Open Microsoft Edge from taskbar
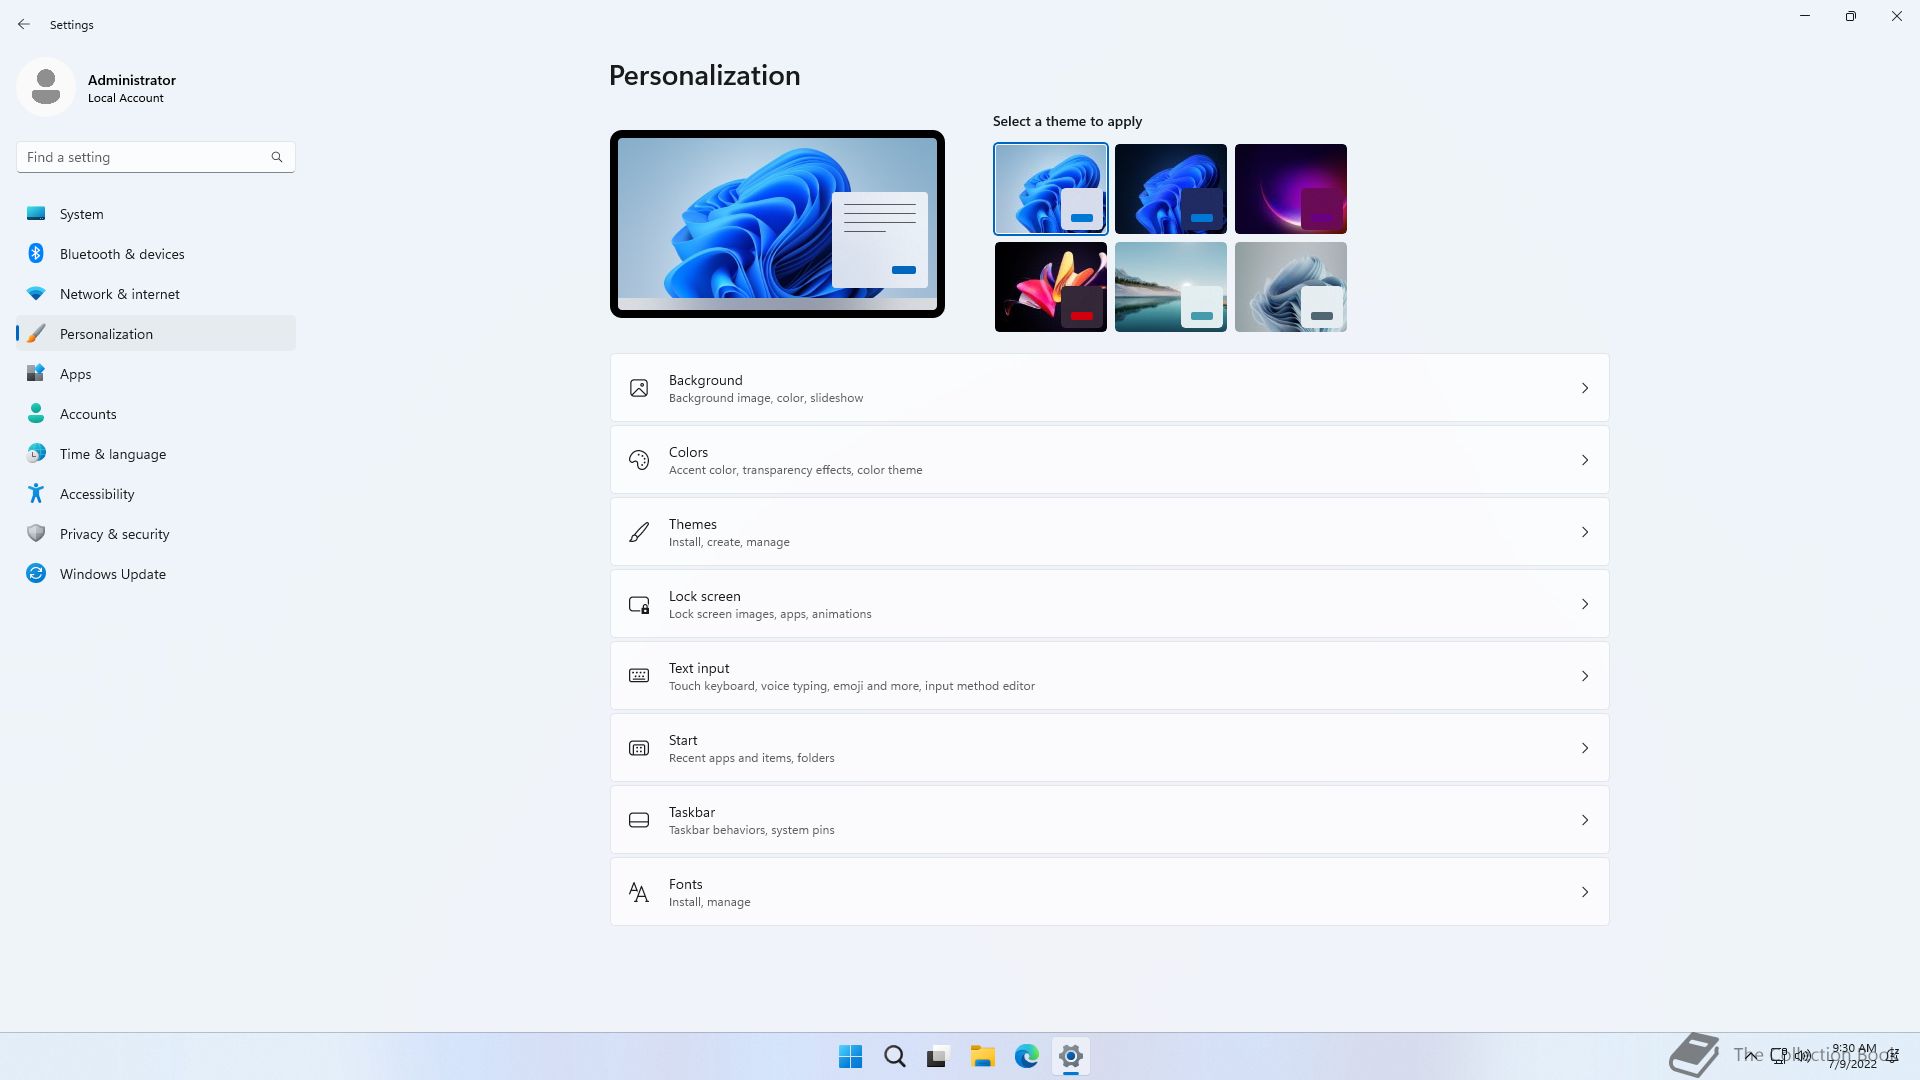 [1027, 1056]
